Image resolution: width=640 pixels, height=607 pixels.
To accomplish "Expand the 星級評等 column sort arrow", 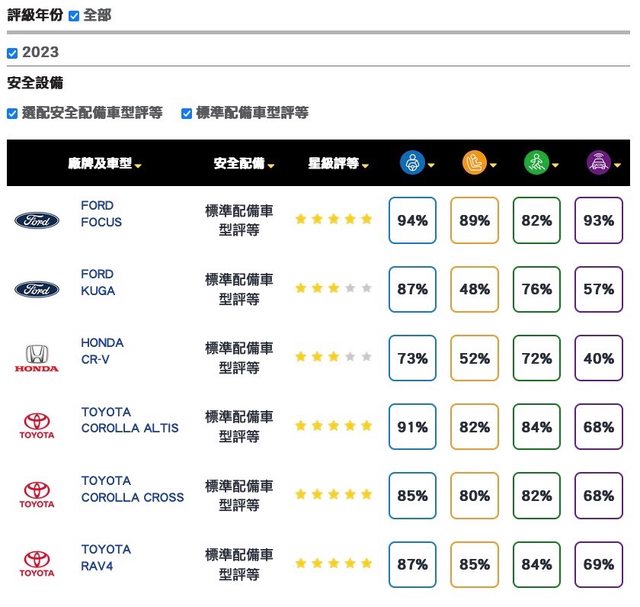I will point(366,165).
